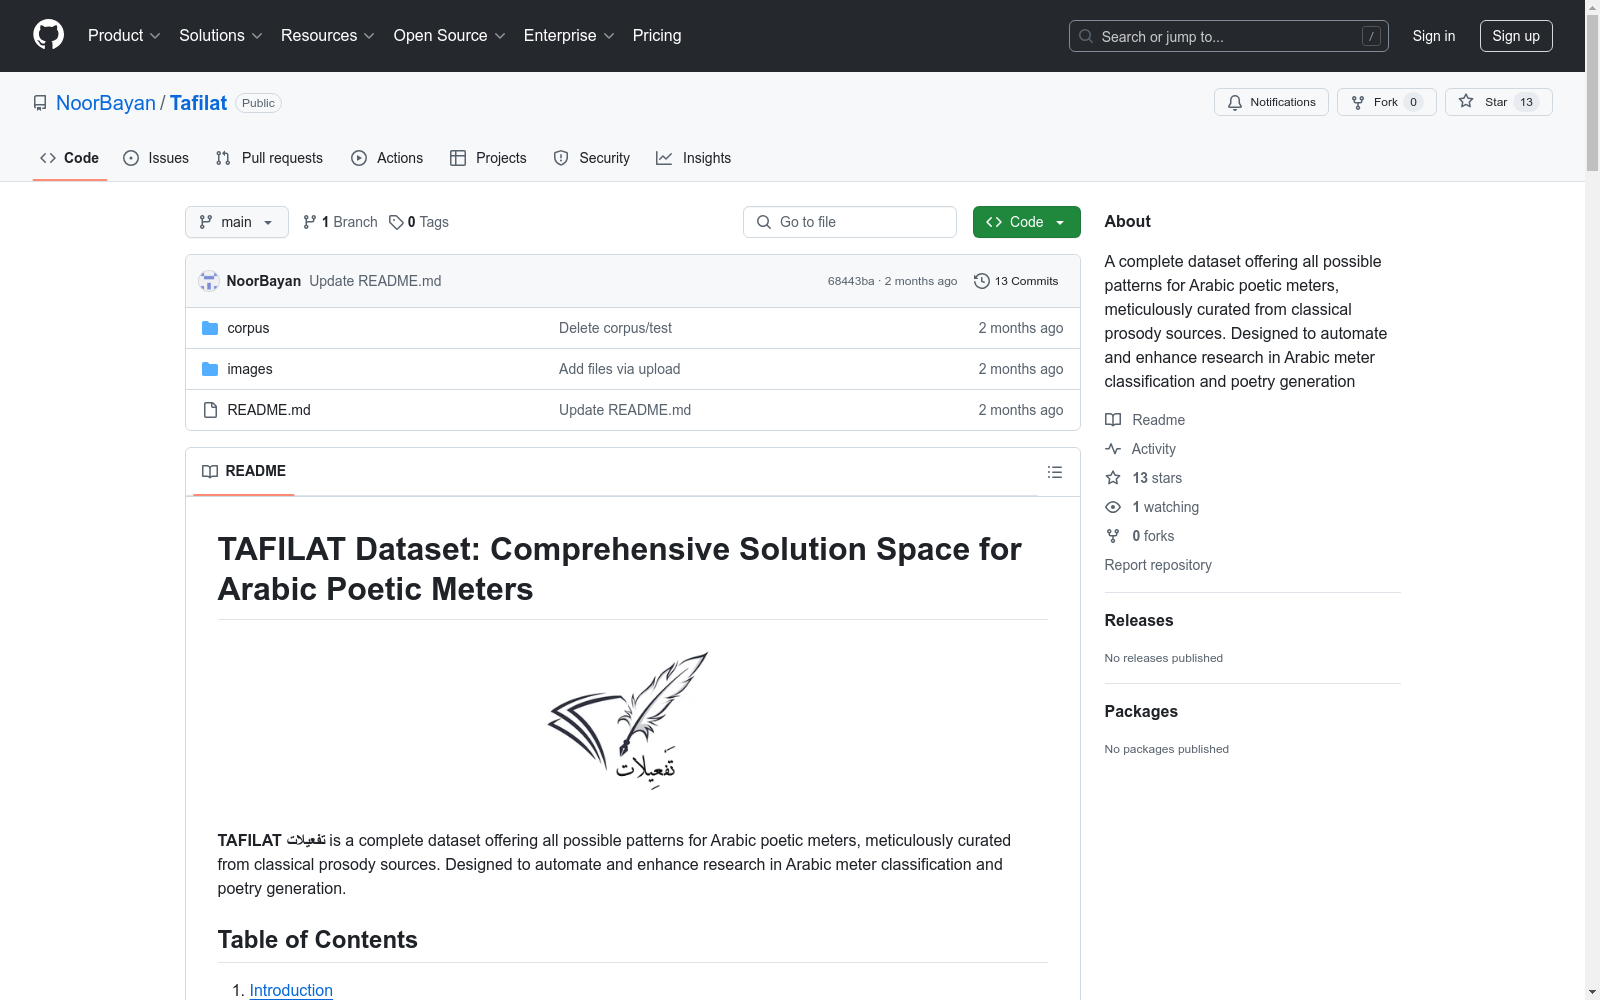
Task: Switch to the Issues tab
Action: pos(156,158)
